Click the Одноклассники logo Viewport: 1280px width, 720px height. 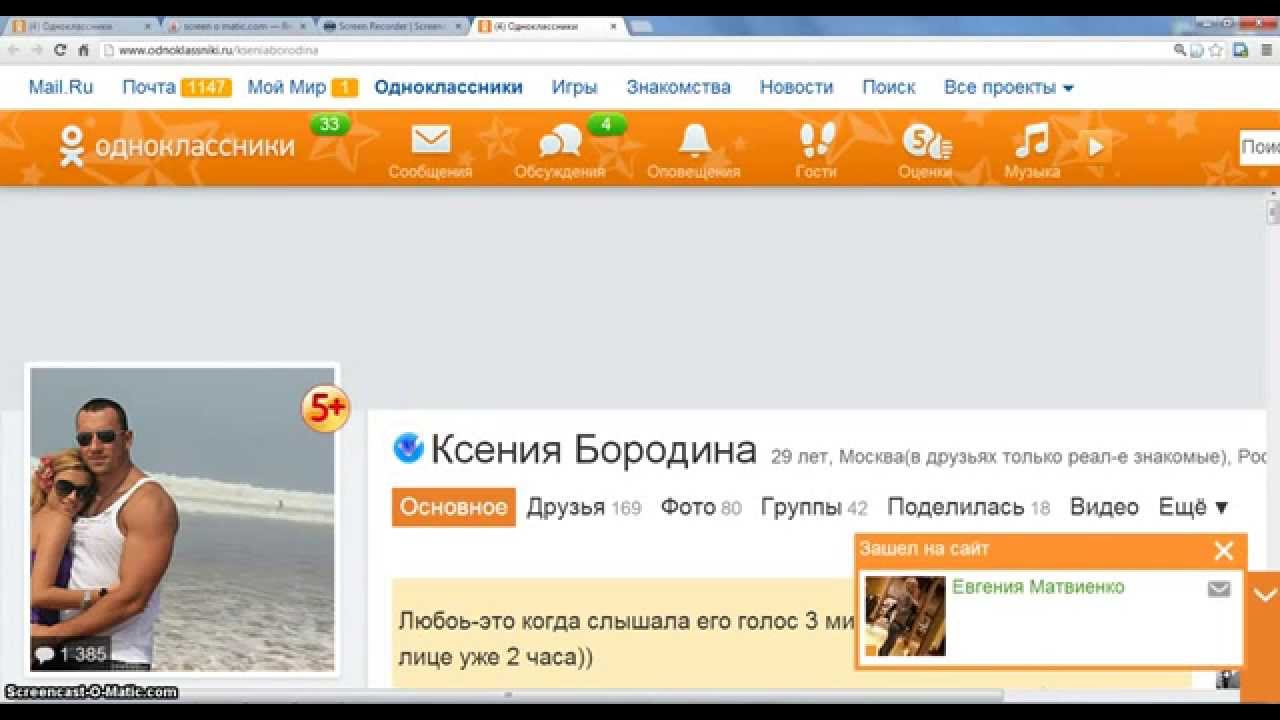pos(176,146)
